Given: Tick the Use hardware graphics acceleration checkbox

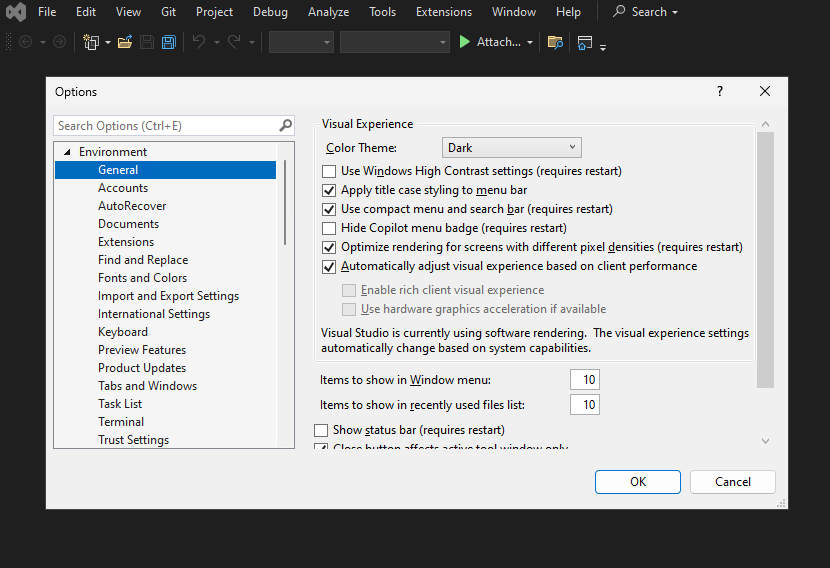Looking at the screenshot, I should [x=349, y=309].
